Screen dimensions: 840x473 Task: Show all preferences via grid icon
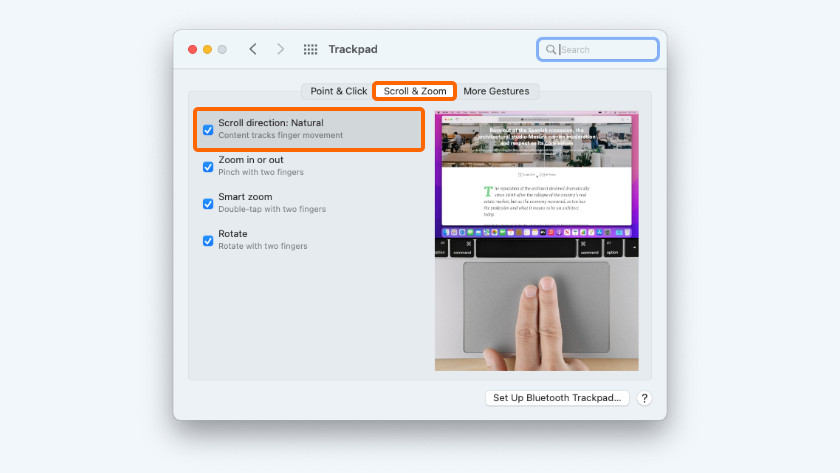point(310,49)
